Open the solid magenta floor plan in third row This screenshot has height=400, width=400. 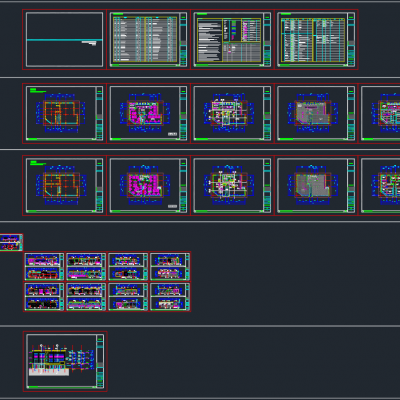click(x=148, y=185)
